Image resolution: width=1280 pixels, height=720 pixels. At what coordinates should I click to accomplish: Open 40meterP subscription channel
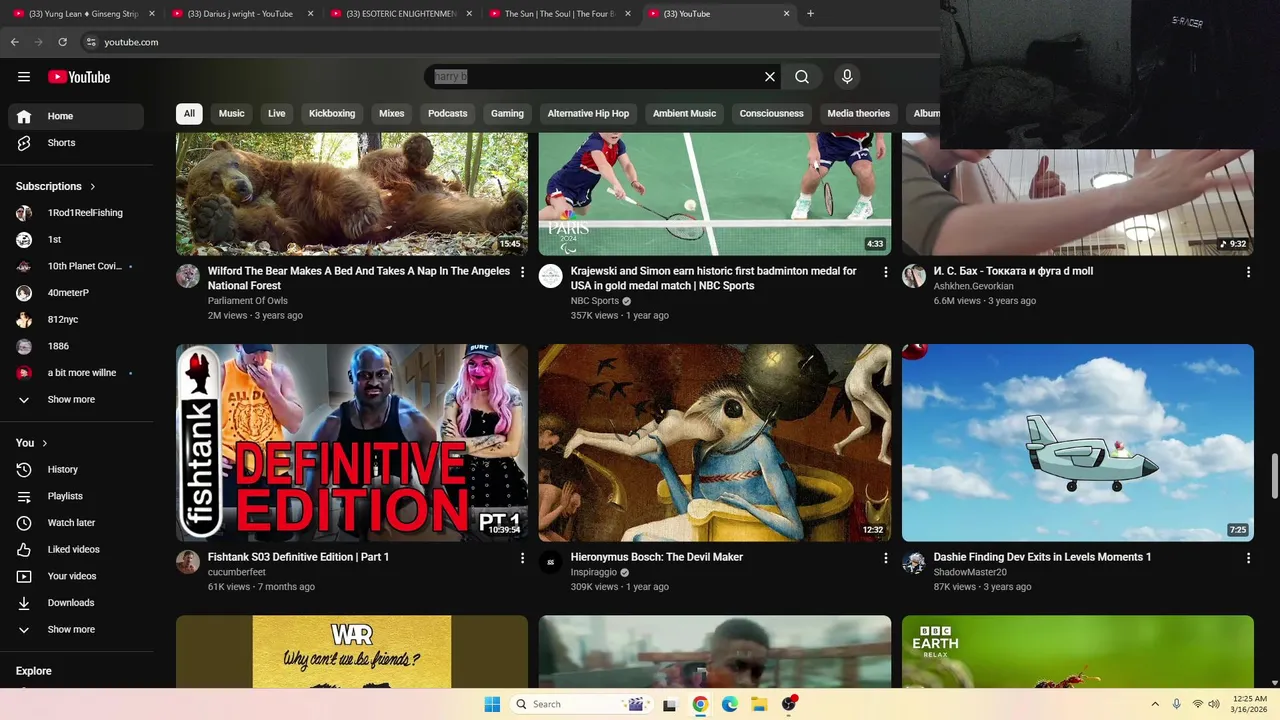point(76,293)
